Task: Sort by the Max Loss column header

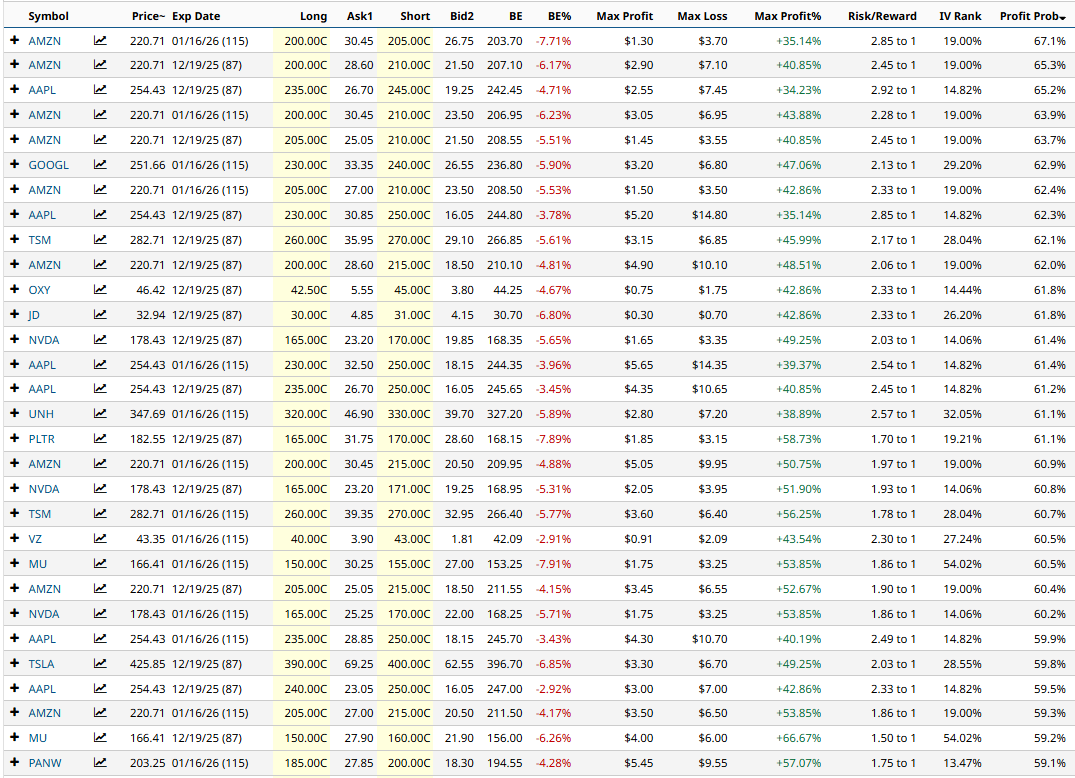Action: coord(702,16)
